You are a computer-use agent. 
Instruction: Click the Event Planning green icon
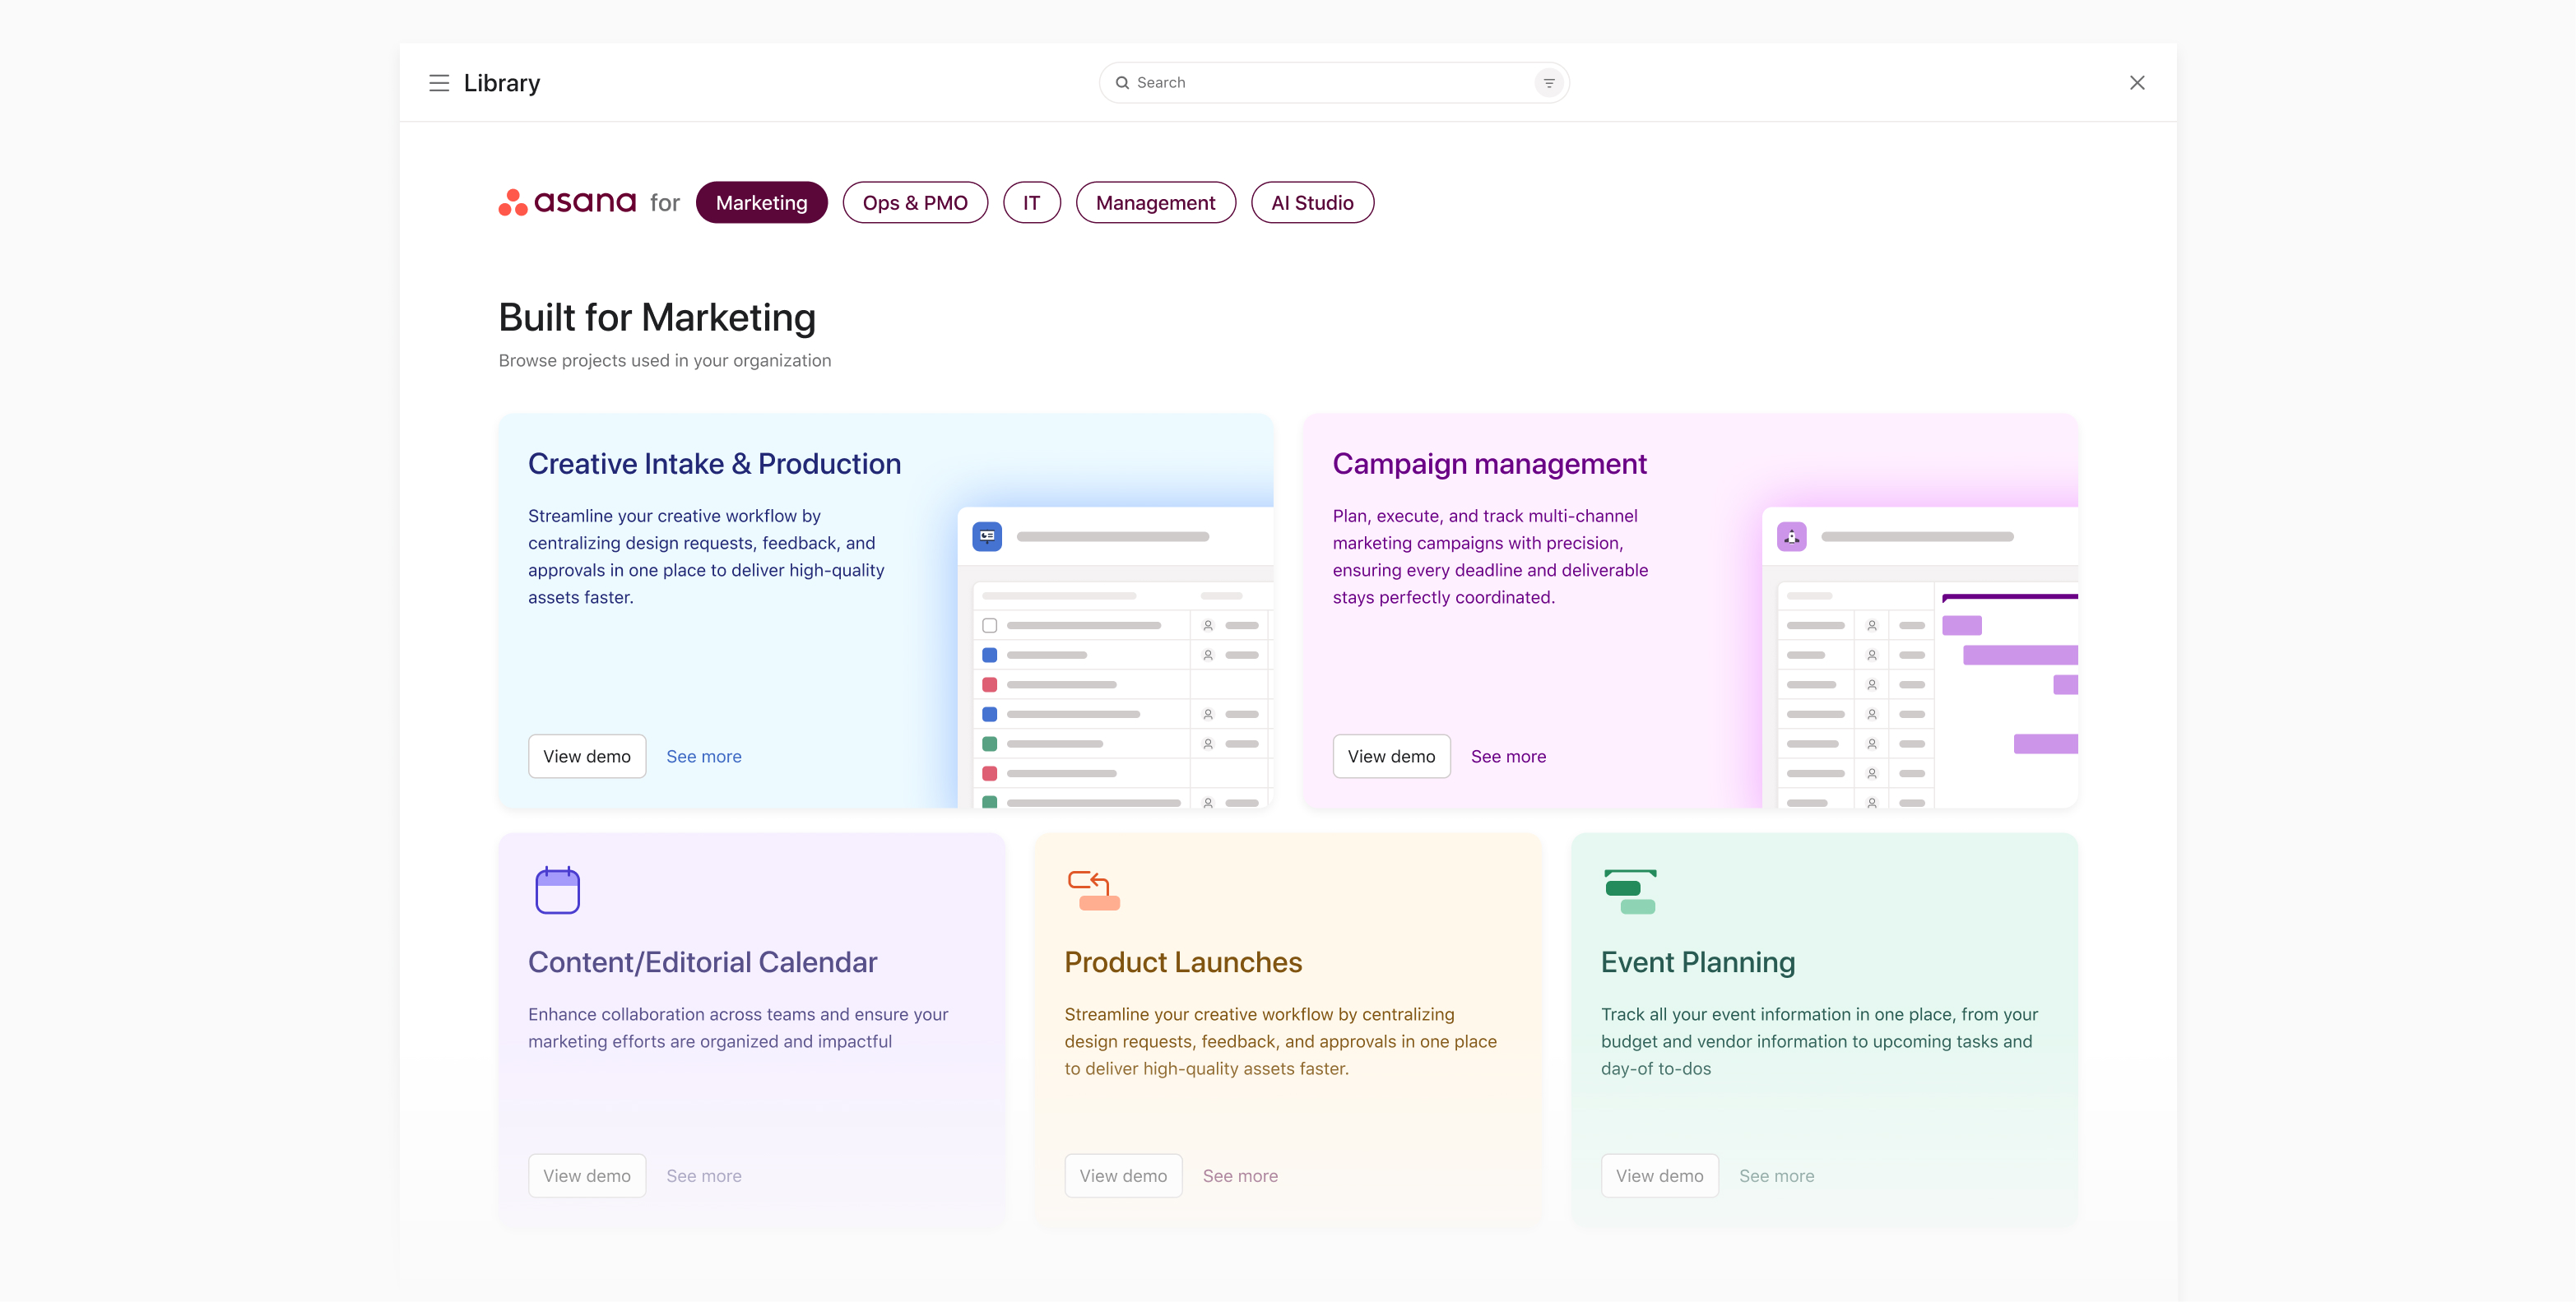1630,890
